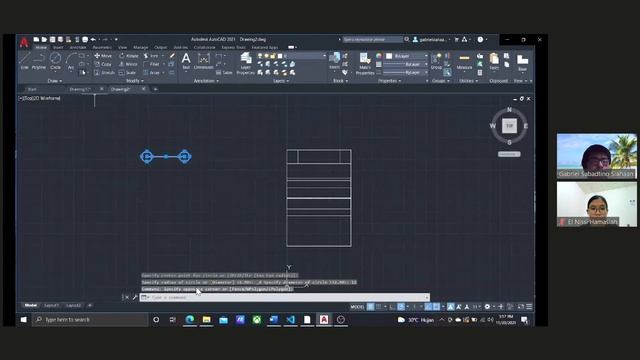Screen dimensions: 640x360
Task: Expand the Annotation panel
Action: (206, 81)
